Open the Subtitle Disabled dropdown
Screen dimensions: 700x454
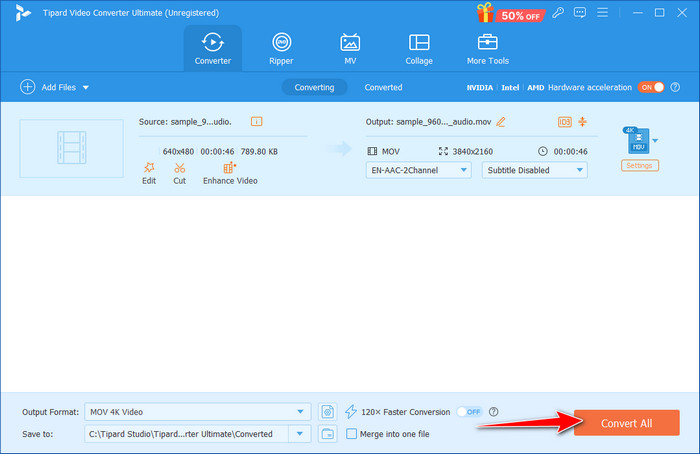pos(534,170)
